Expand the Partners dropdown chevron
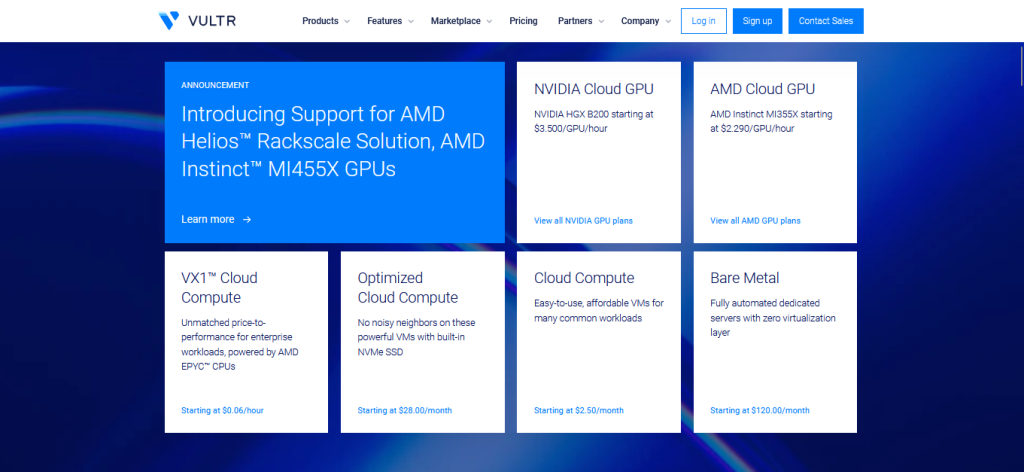 pos(601,22)
